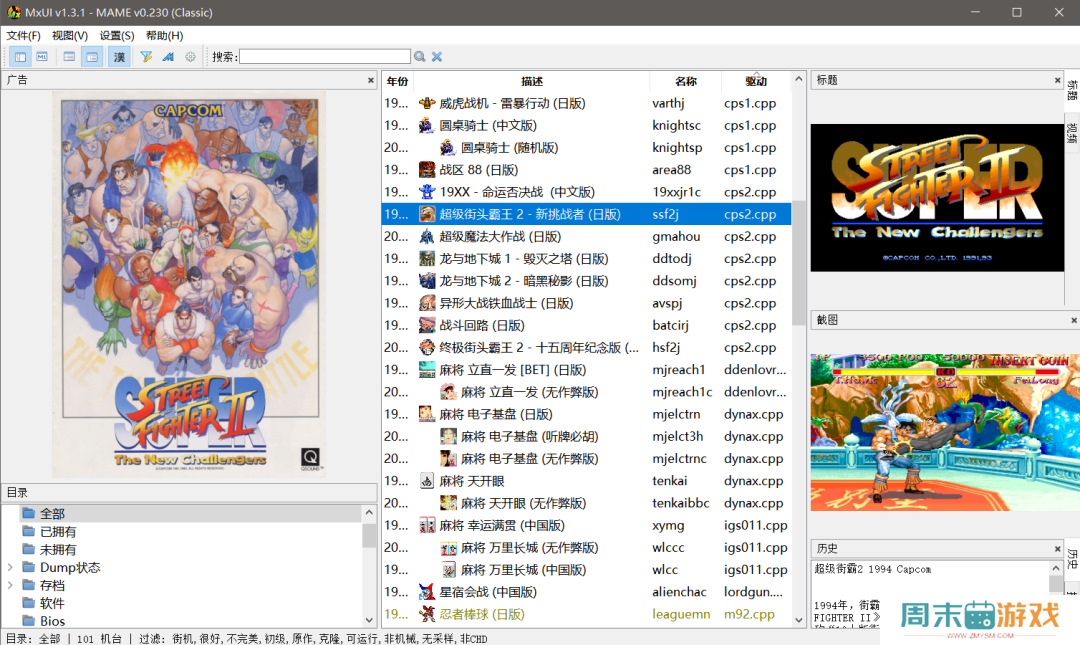
Task: Click the search magnifier icon
Action: (x=420, y=57)
